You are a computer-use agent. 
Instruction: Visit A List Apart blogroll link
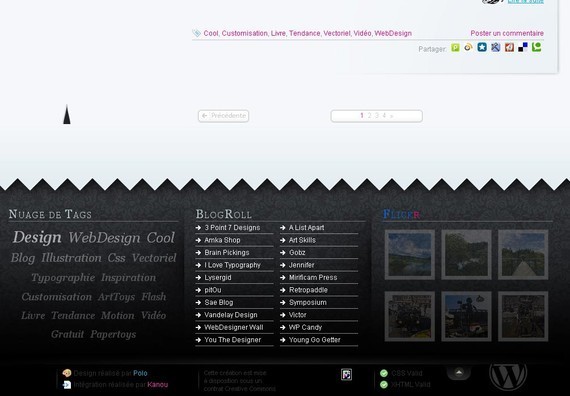point(306,228)
